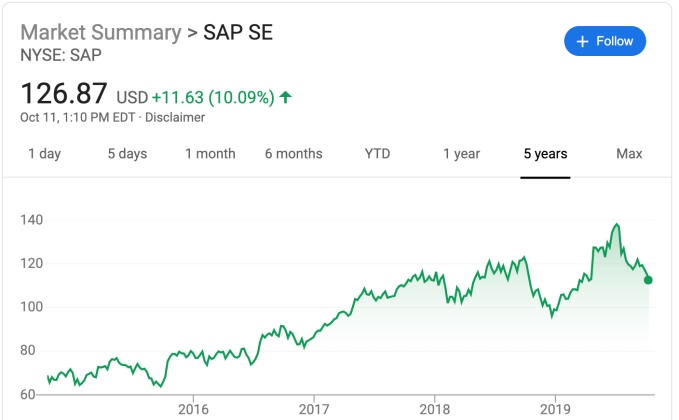The width and height of the screenshot is (679, 420).
Task: Click the green dot ending the chart line
Action: [x=648, y=280]
